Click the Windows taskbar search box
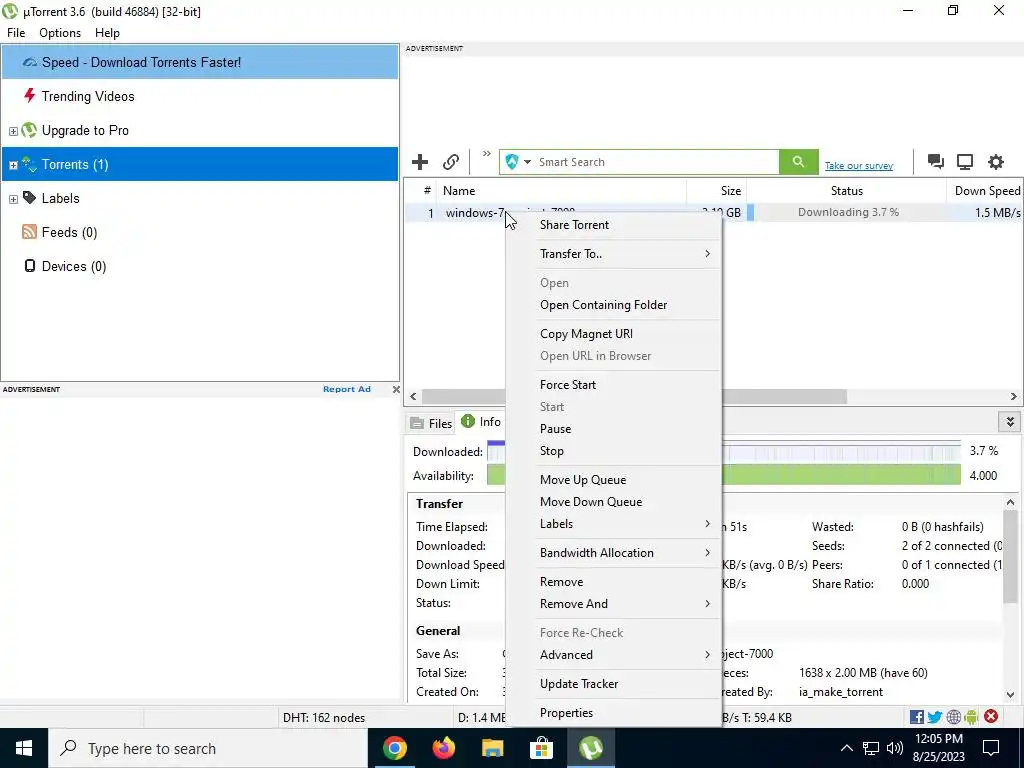 [208, 748]
